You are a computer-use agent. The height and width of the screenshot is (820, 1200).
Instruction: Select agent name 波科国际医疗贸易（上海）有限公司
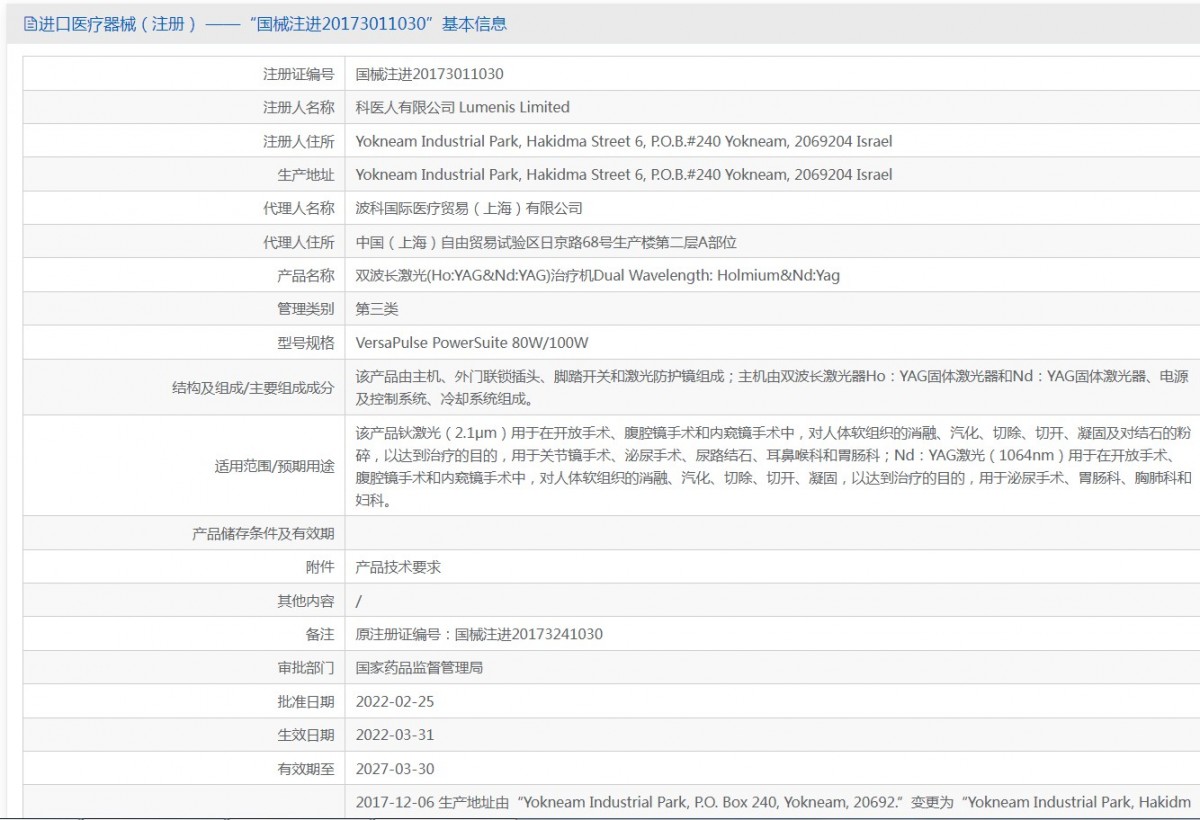click(469, 208)
